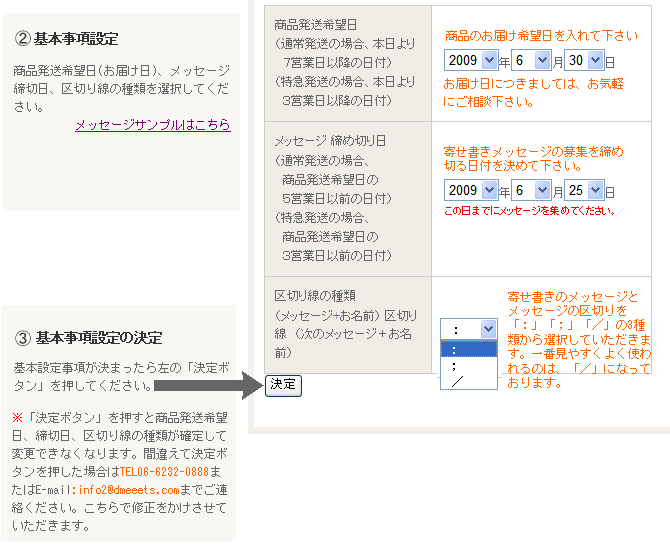The width and height of the screenshot is (670, 544).
Task: Choose the semicolon separator option
Action: (467, 365)
